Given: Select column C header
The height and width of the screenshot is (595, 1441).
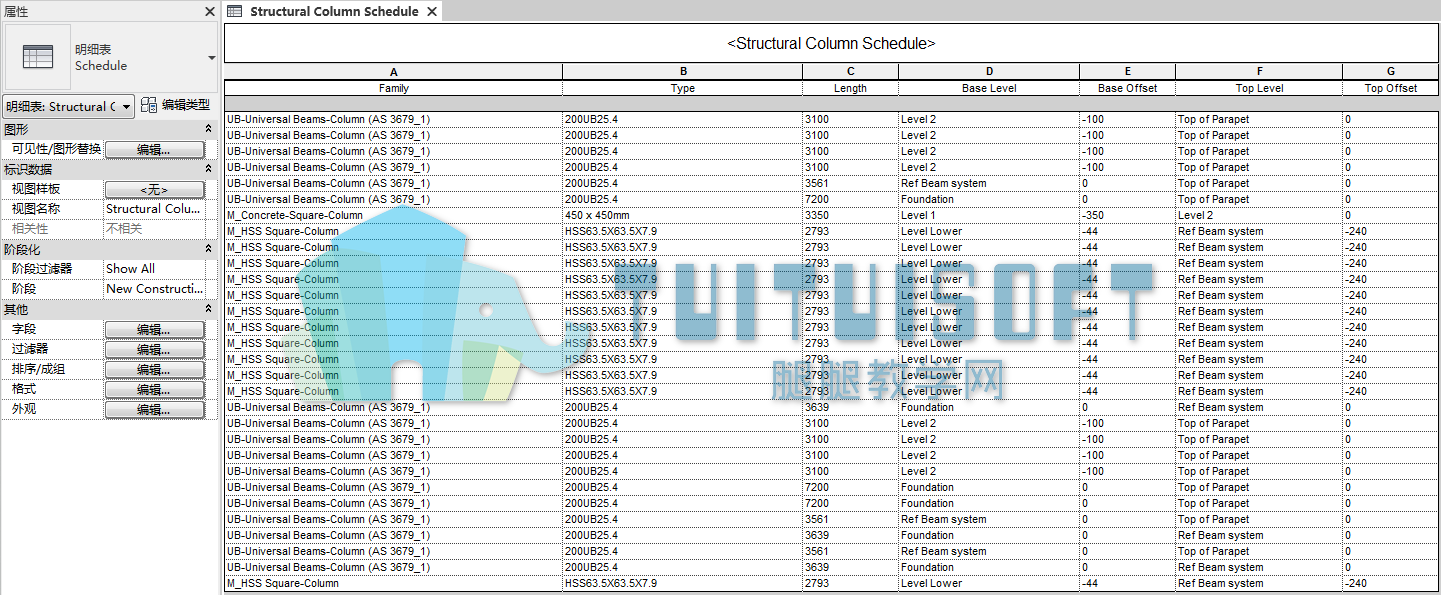Looking at the screenshot, I should point(851,72).
